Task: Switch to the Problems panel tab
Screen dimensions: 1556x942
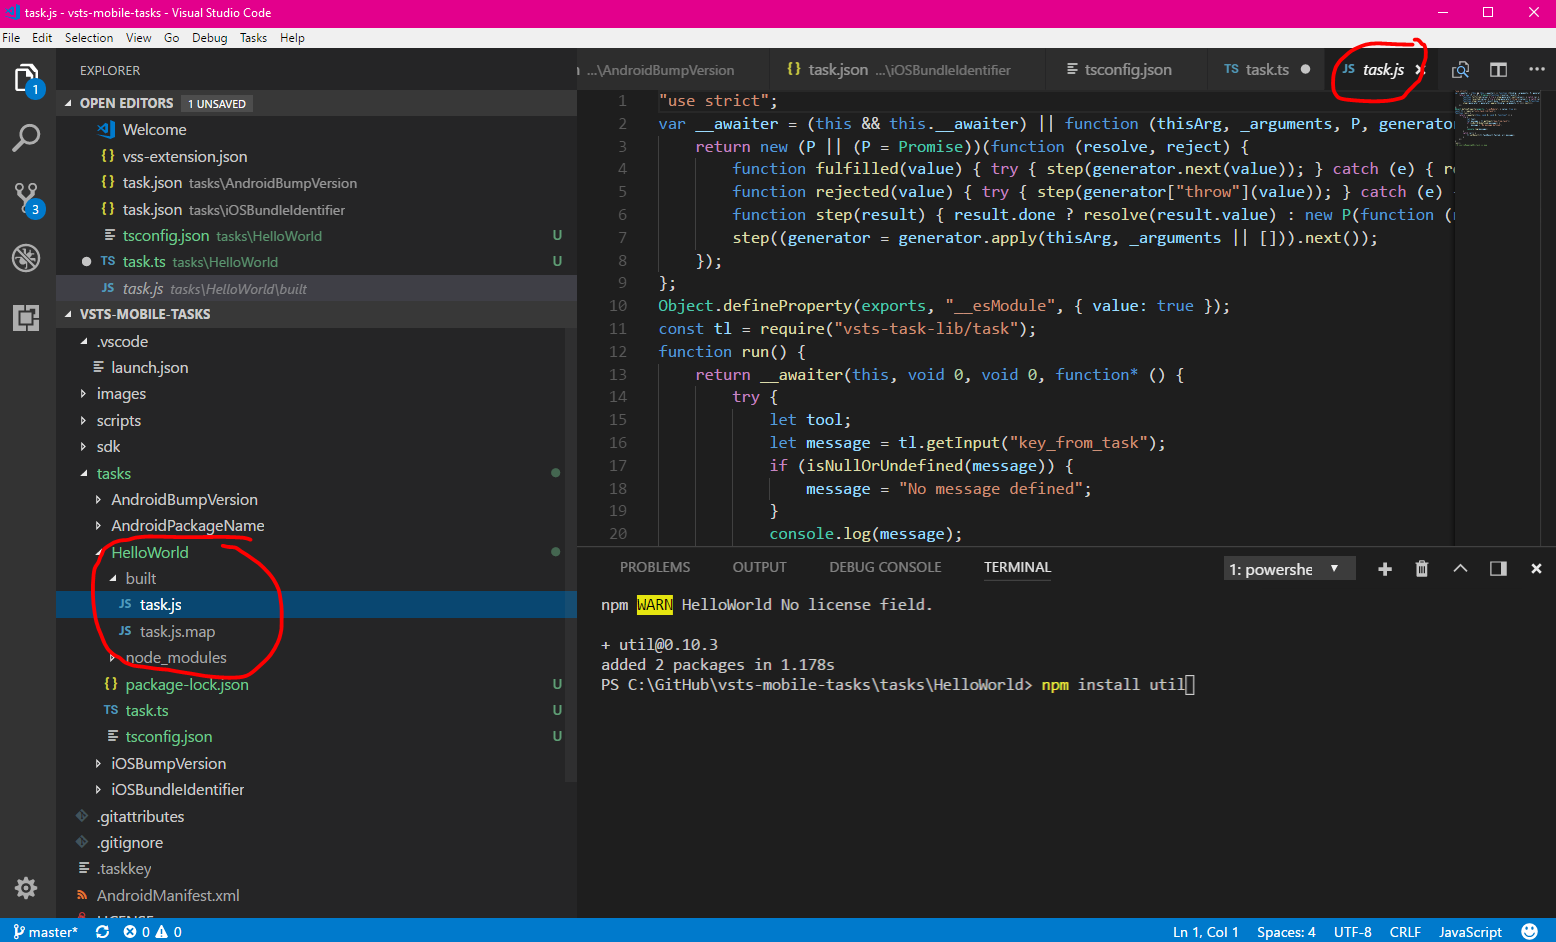Action: pyautogui.click(x=655, y=567)
